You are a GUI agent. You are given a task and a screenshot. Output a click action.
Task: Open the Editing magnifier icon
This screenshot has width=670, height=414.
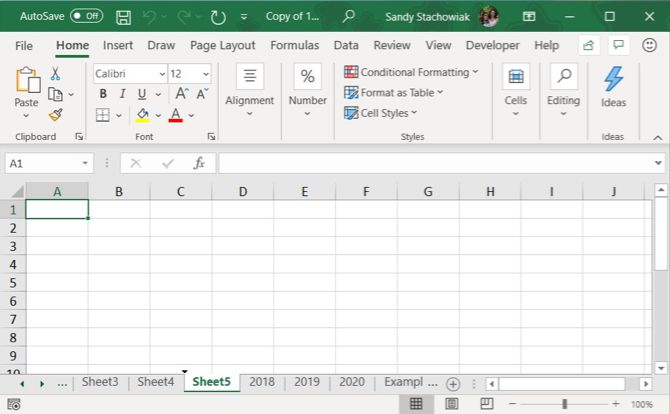pos(564,76)
